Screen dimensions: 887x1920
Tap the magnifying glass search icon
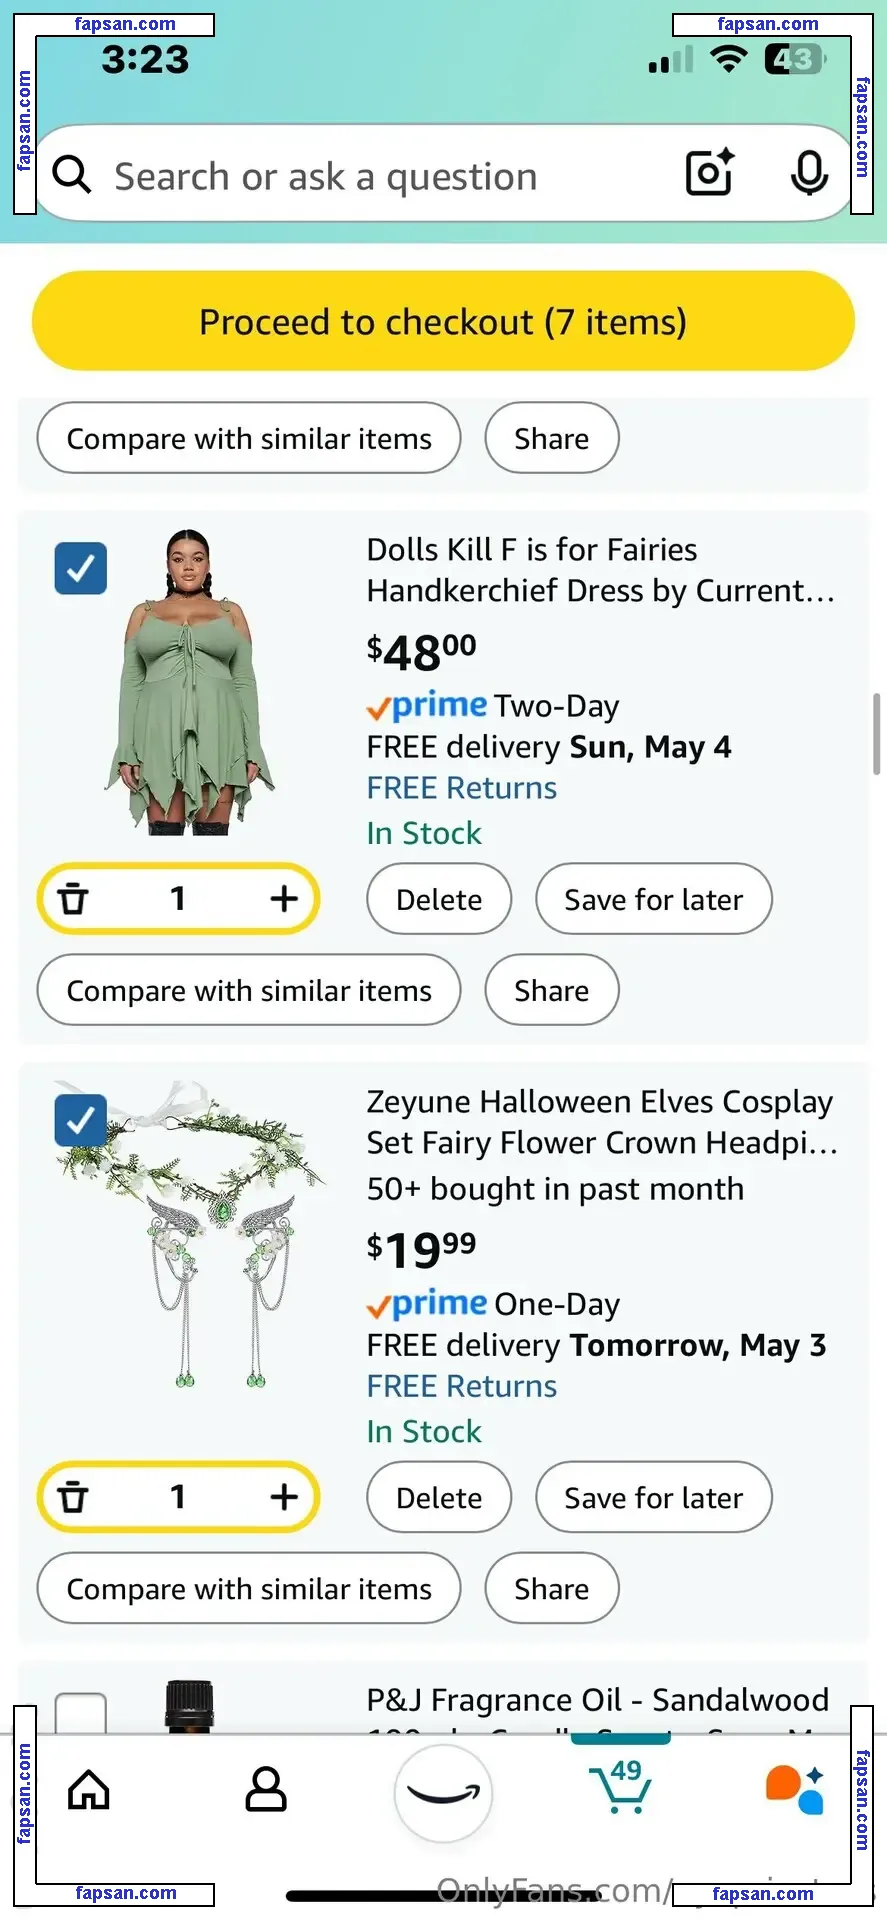[x=72, y=174]
